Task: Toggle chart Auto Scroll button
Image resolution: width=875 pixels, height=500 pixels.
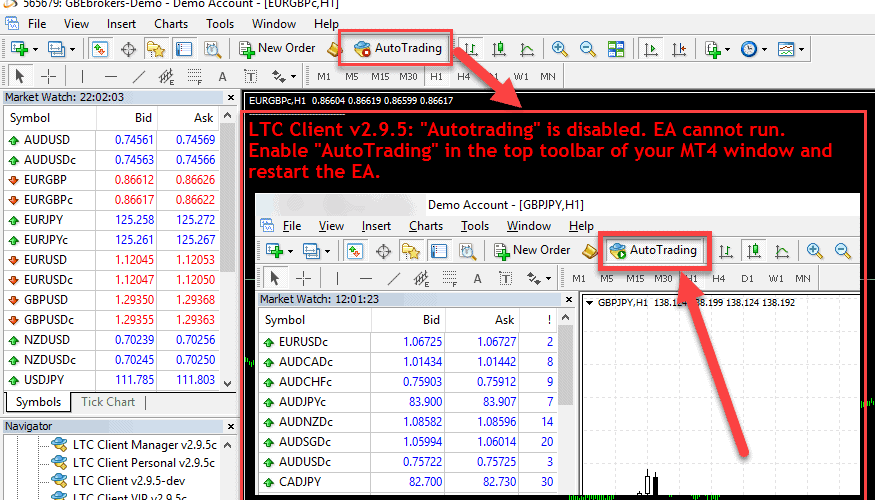Action: [x=651, y=49]
